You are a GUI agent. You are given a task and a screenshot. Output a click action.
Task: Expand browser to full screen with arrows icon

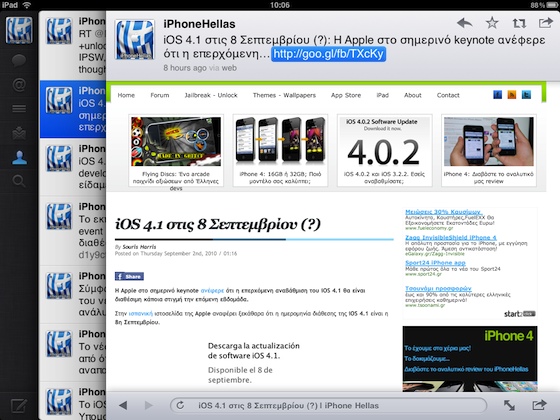509,405
